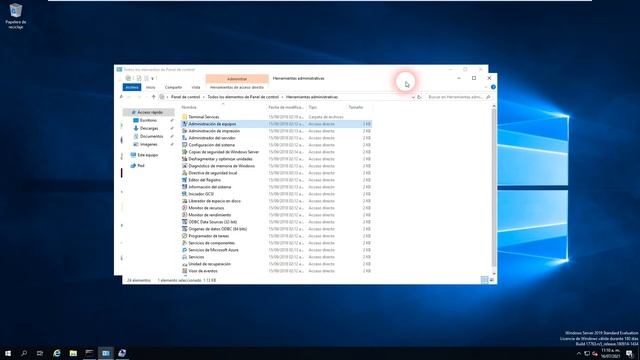The height and width of the screenshot is (360, 640).
Task: Click the Liberador de espacio en disco icon
Action: tap(184, 201)
